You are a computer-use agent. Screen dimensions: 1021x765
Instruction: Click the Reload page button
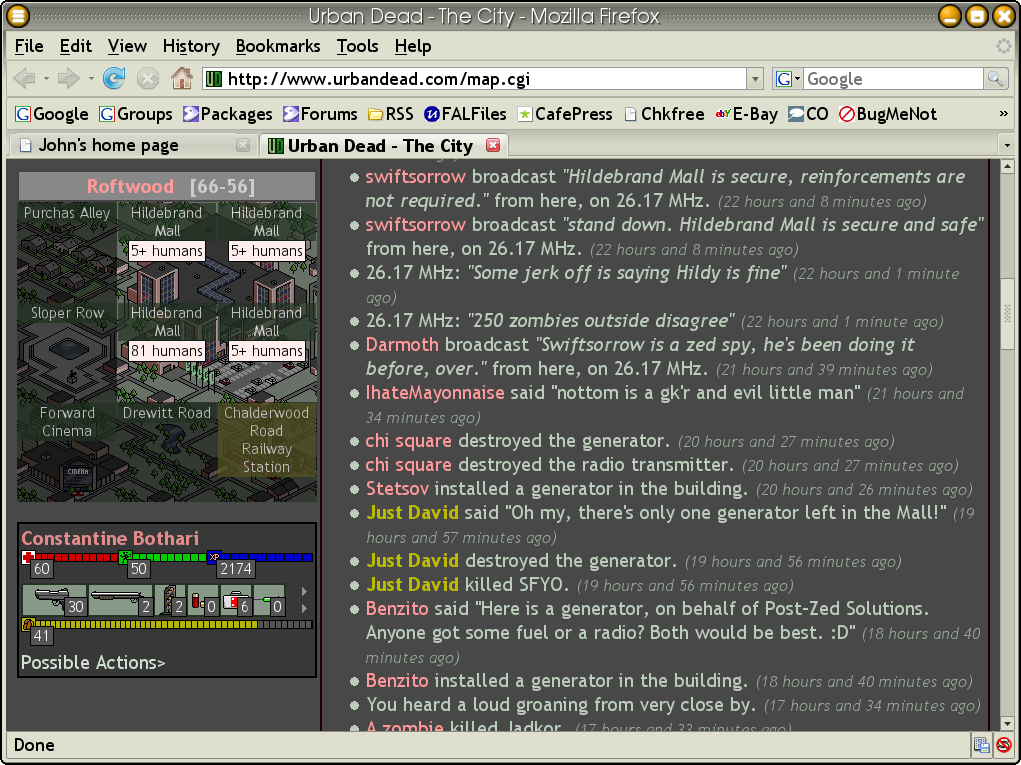coord(114,79)
